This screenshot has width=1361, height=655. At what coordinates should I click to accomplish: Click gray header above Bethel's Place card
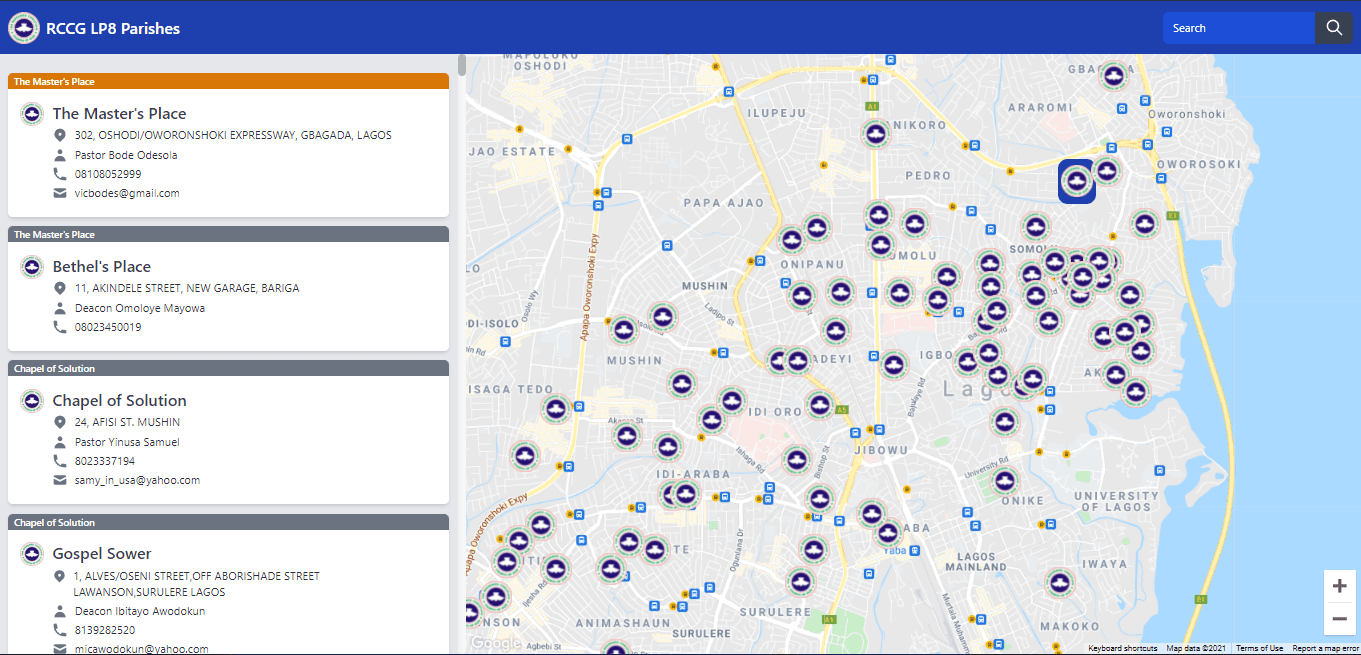228,234
